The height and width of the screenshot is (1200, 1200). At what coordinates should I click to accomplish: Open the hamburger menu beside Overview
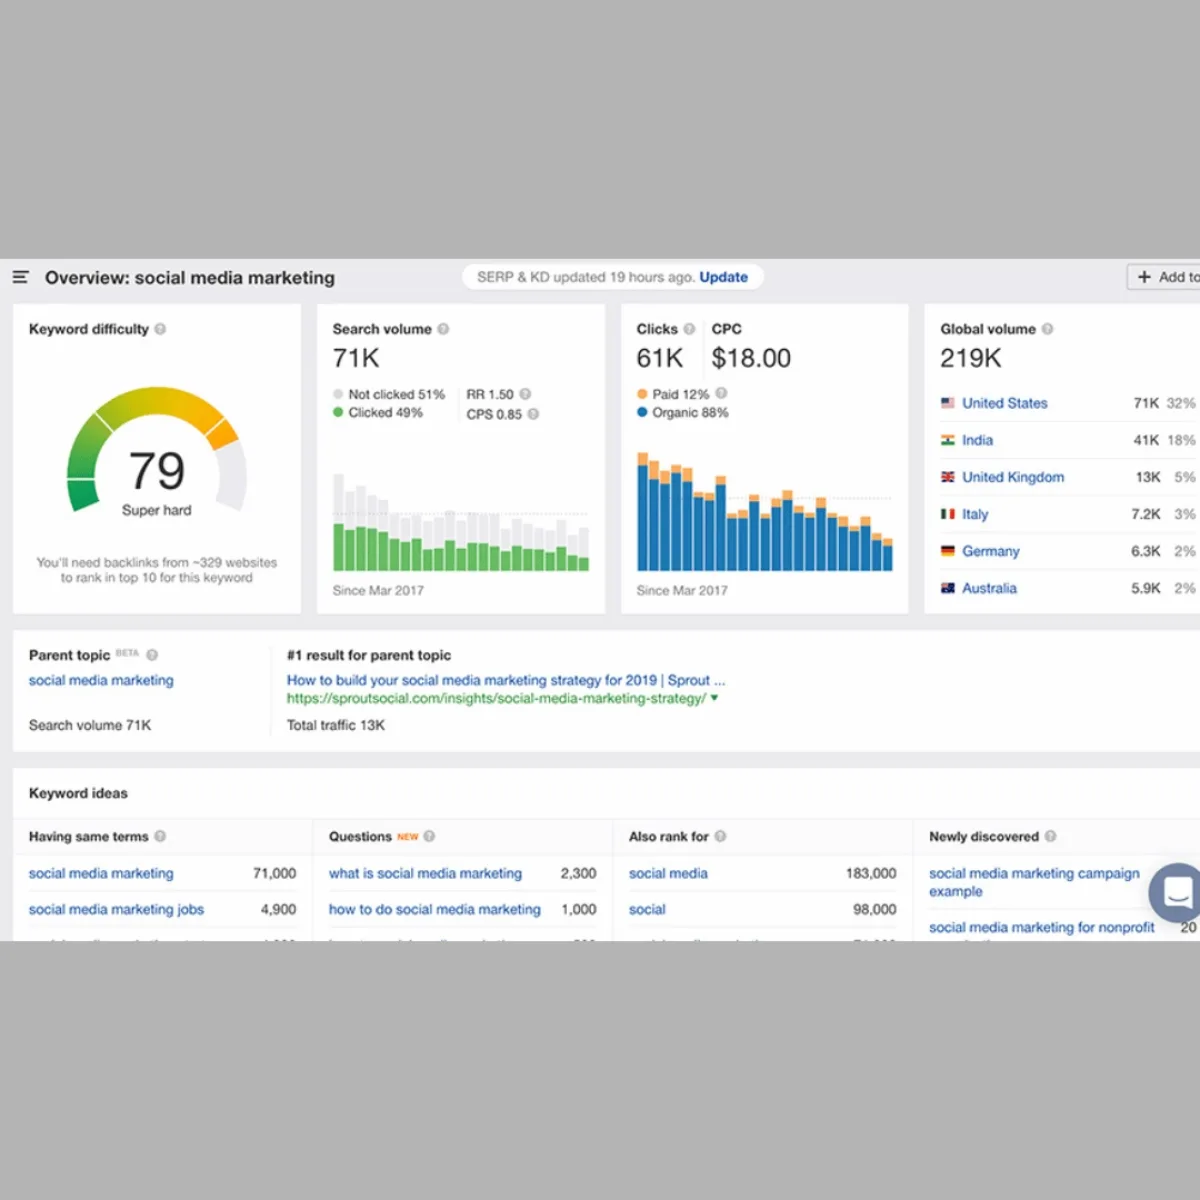pyautogui.click(x=20, y=277)
